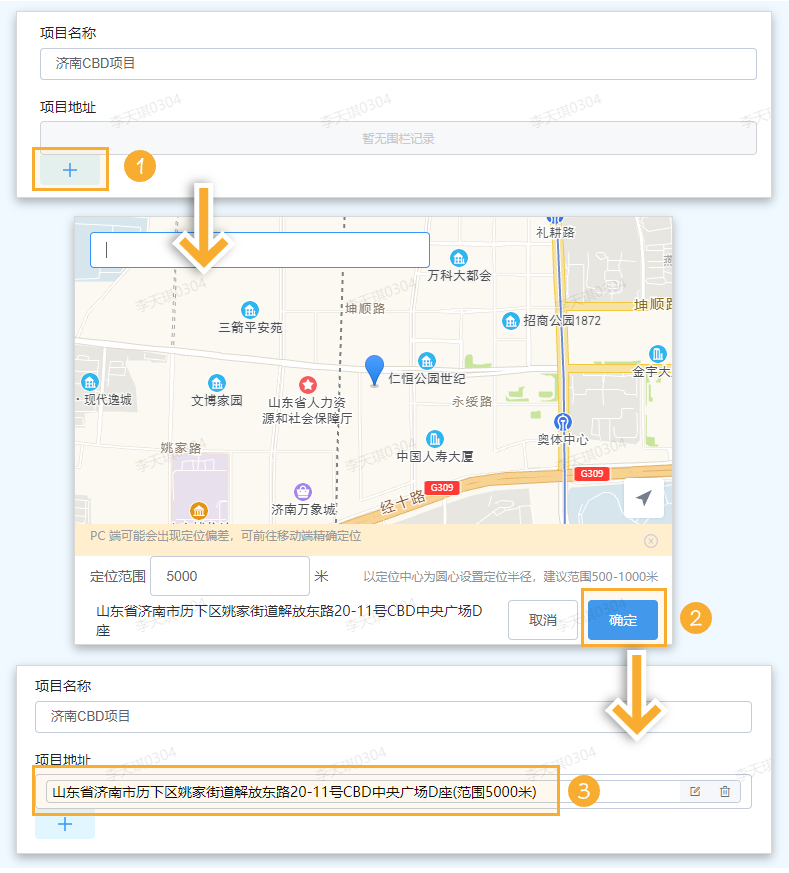This screenshot has width=789, height=873.
Task: Delete the saved address with the trash icon
Action: point(725,792)
